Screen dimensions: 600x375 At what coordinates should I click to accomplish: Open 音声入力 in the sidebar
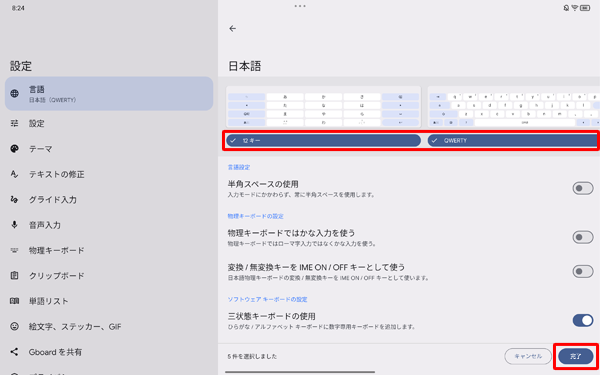(x=109, y=225)
